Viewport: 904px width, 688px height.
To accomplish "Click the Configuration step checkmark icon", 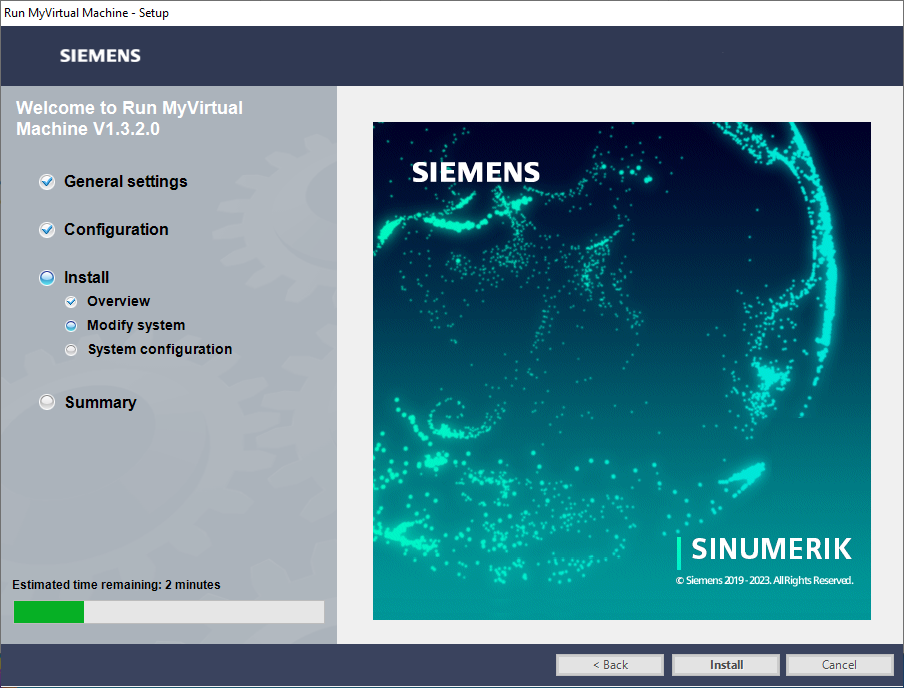I will pos(47,230).
